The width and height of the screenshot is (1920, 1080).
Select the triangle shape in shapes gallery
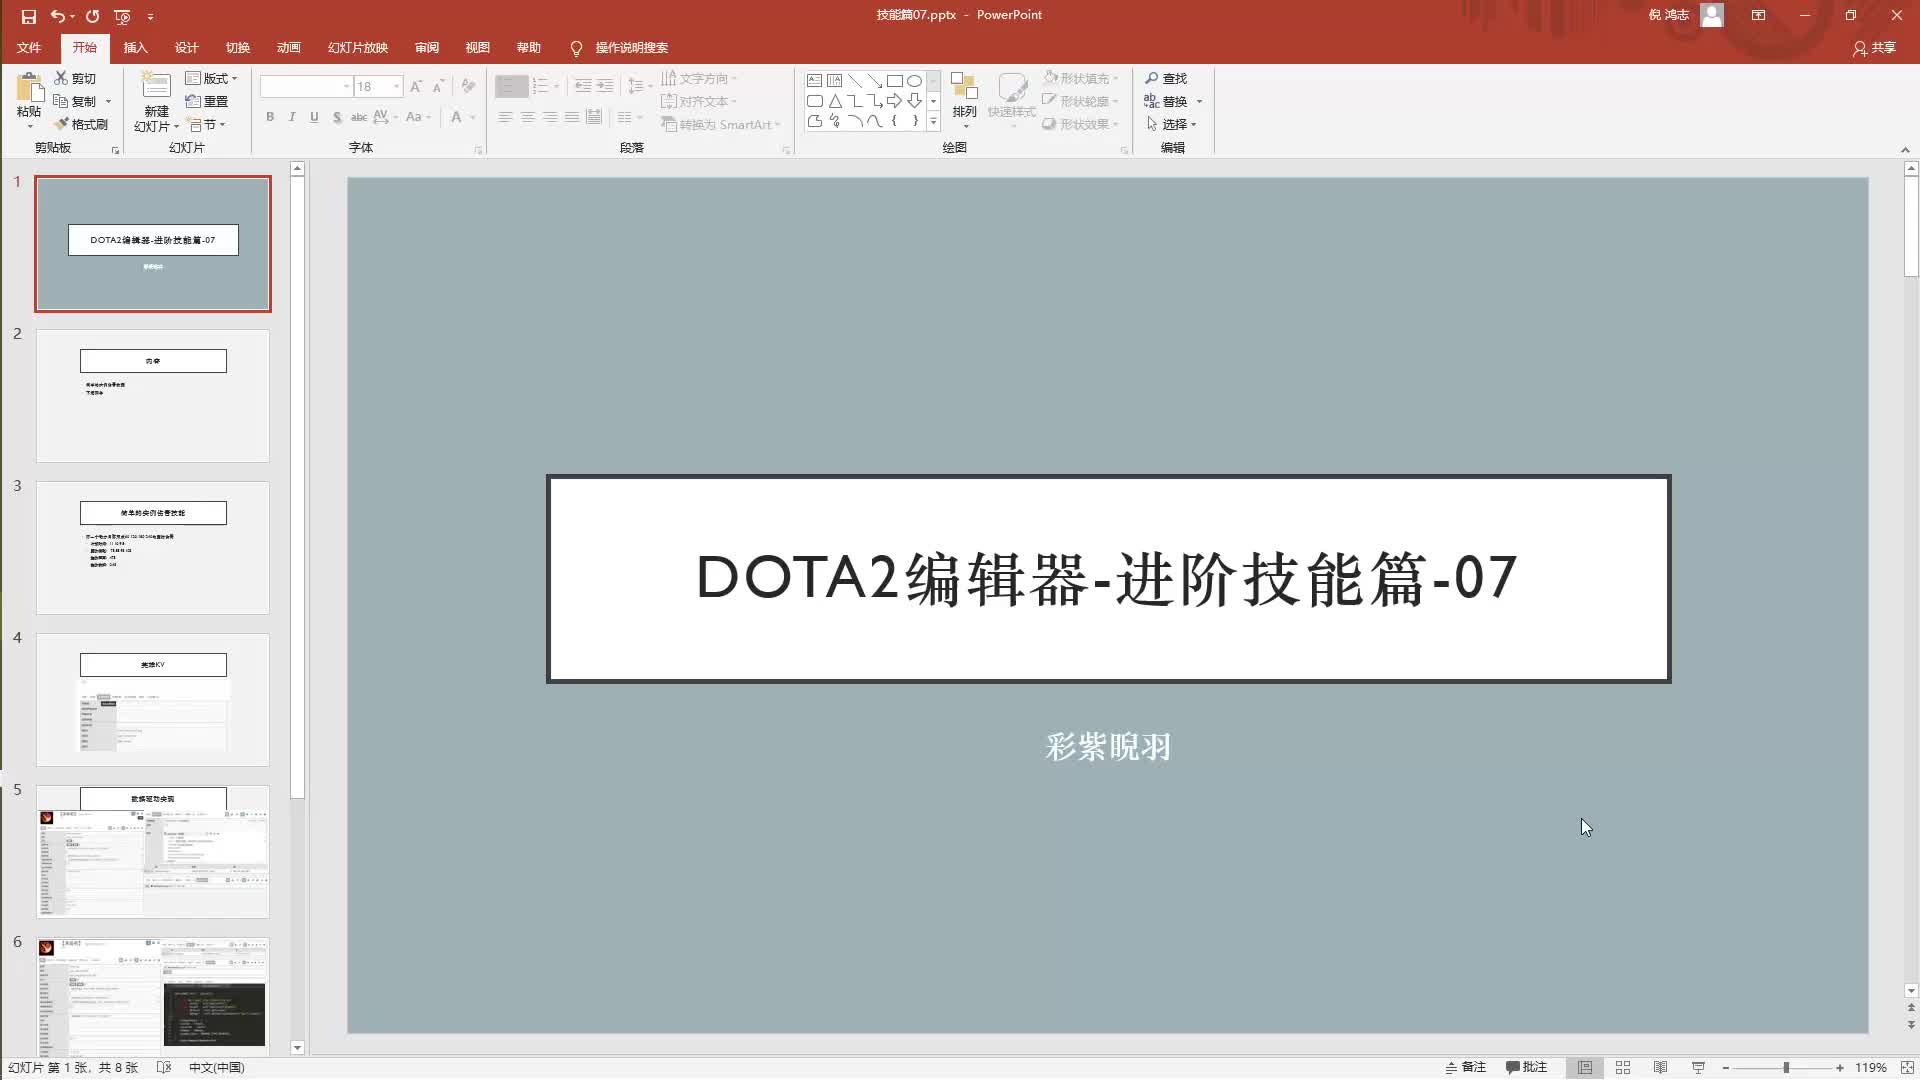coord(834,101)
